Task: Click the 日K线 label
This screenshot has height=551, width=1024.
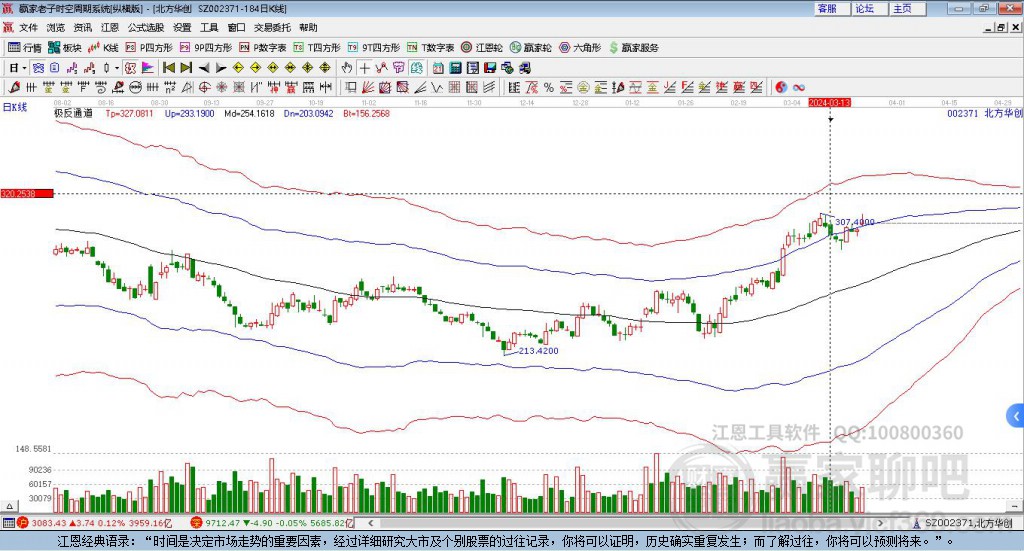Action: 15,108
